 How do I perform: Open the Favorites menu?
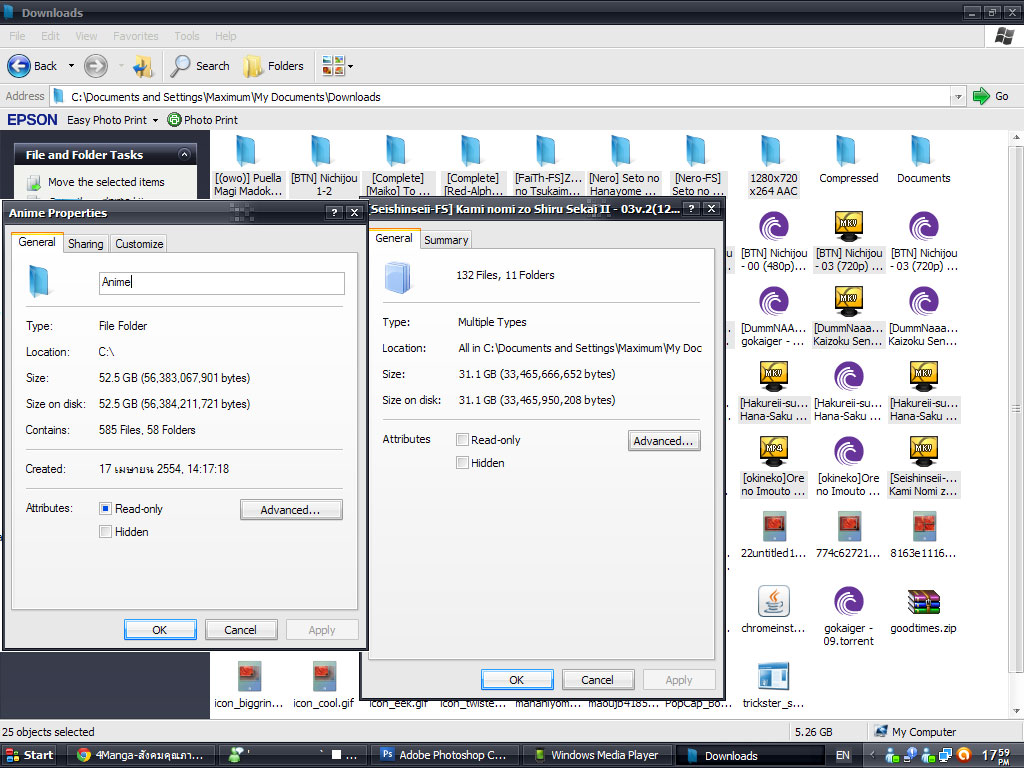[x=136, y=36]
